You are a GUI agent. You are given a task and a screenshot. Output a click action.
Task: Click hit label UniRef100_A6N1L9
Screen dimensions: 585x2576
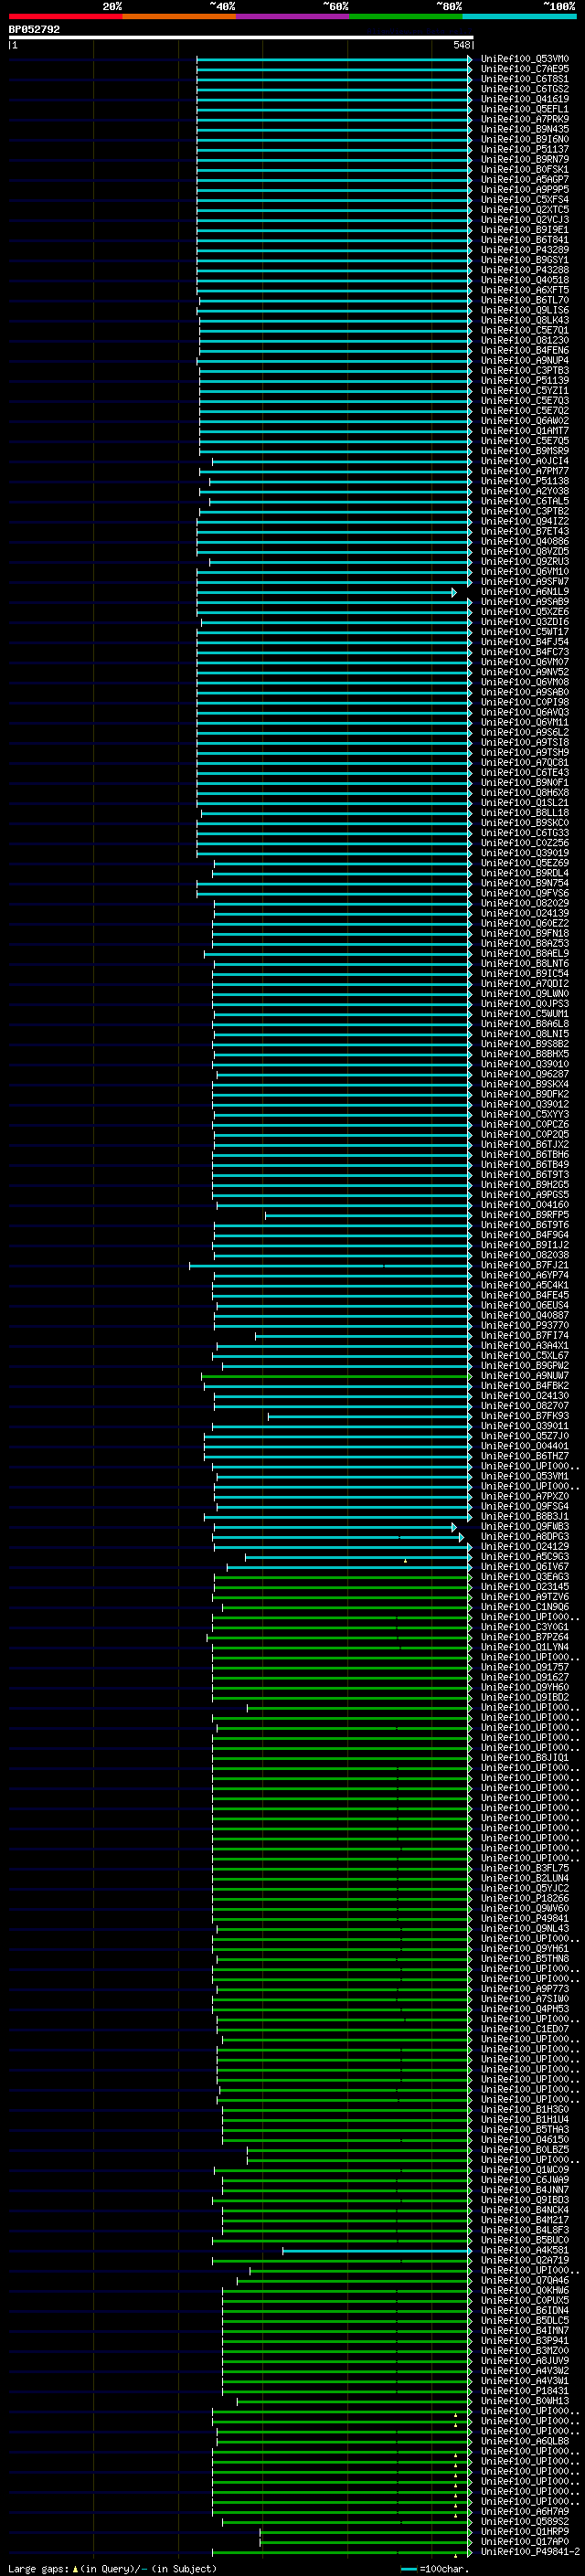(x=524, y=592)
